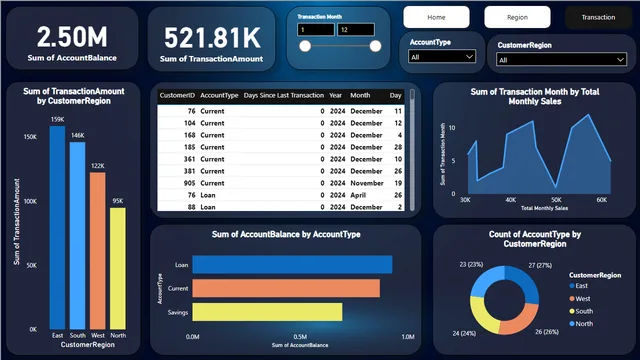The width and height of the screenshot is (640, 360).
Task: Go to the Region page button
Action: click(x=517, y=17)
